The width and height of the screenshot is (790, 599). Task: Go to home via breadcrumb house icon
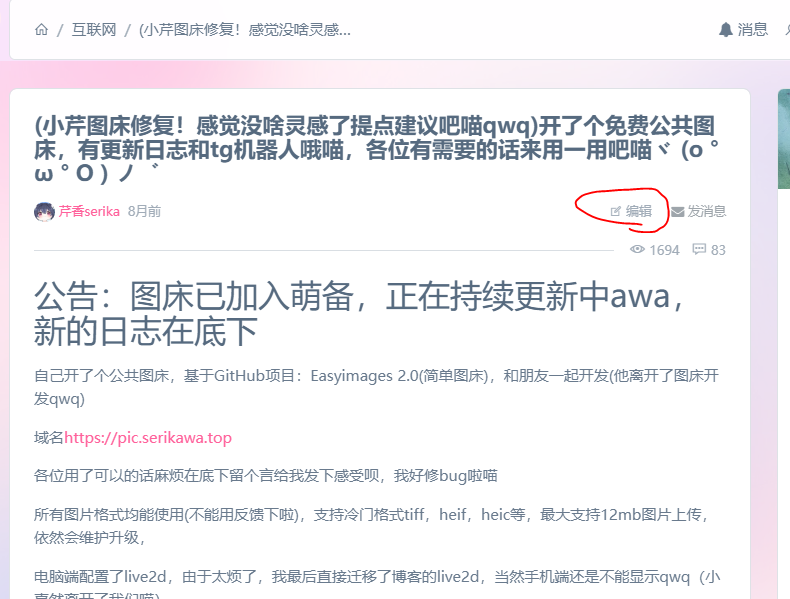pos(41,30)
